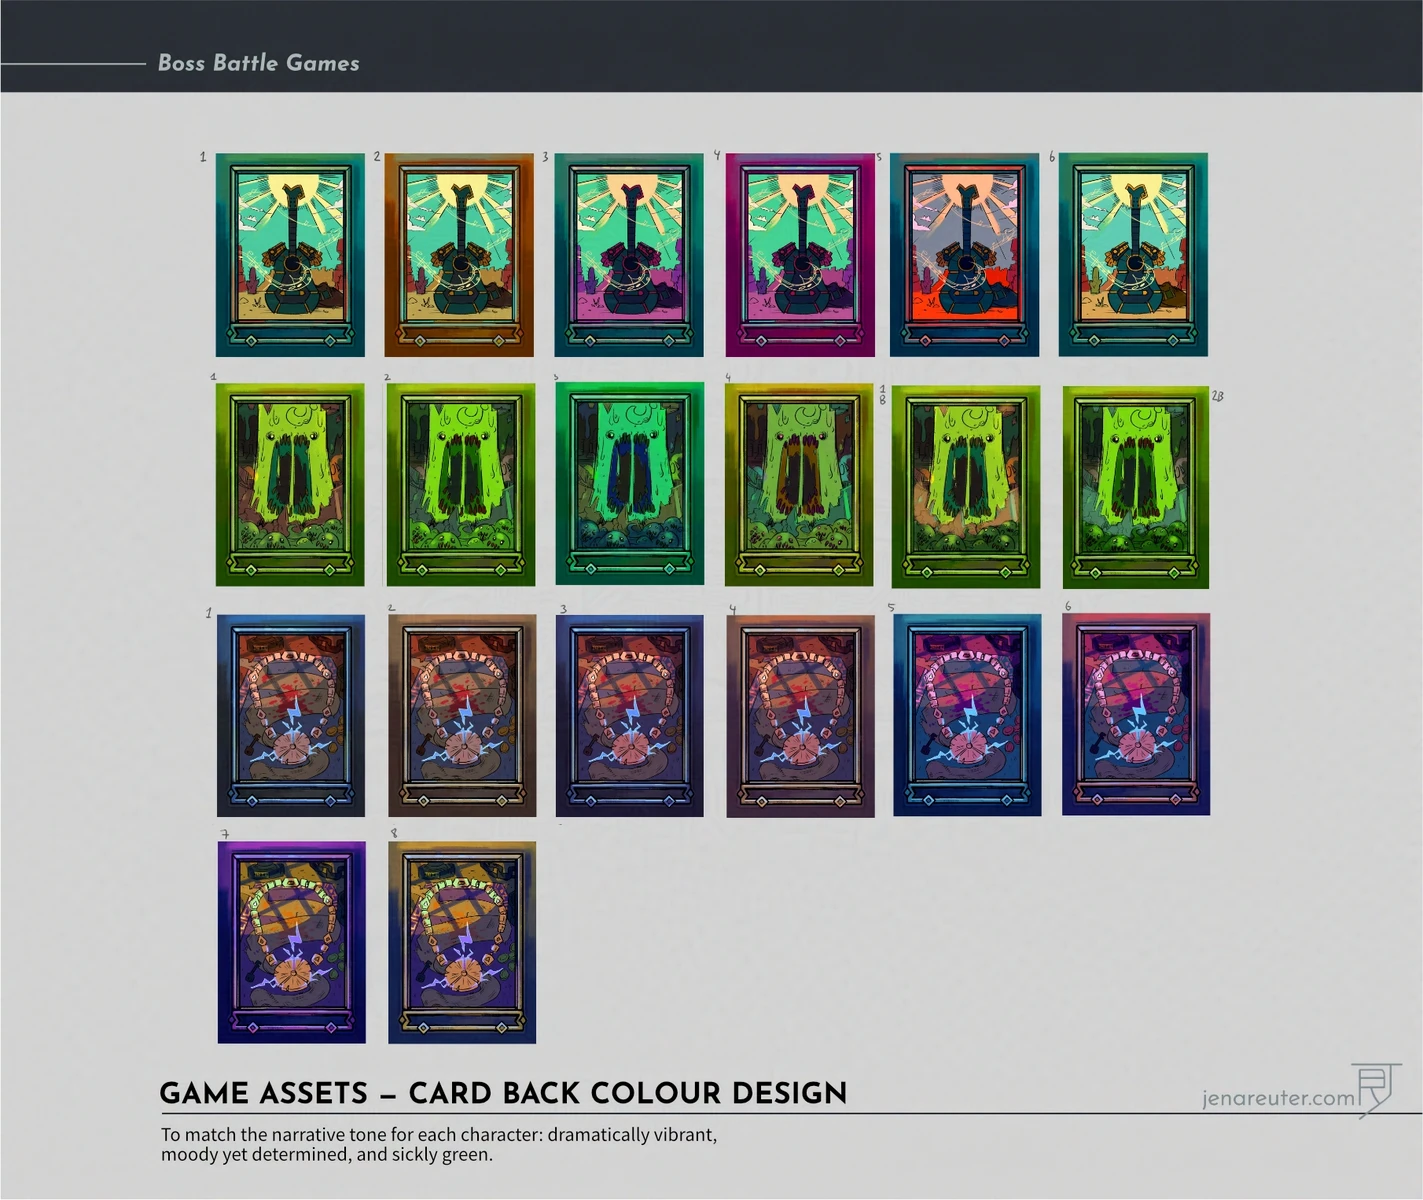Select necklace card 1 with blue border
Viewport: 1423px width, 1200px height.
tap(291, 716)
